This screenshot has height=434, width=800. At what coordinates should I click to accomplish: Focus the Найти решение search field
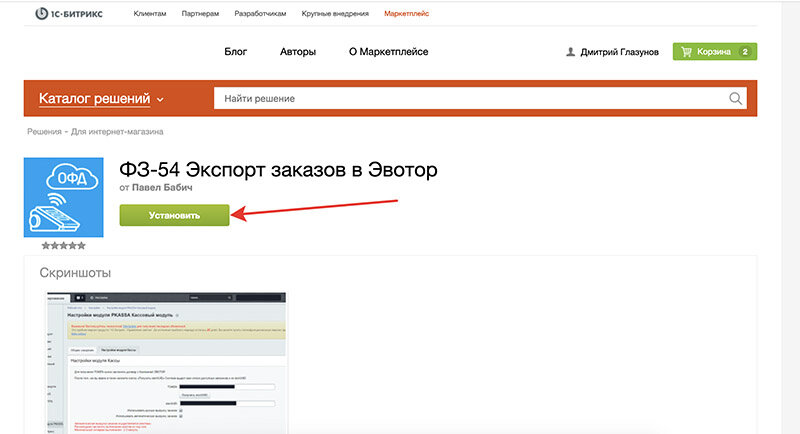pyautogui.click(x=480, y=98)
